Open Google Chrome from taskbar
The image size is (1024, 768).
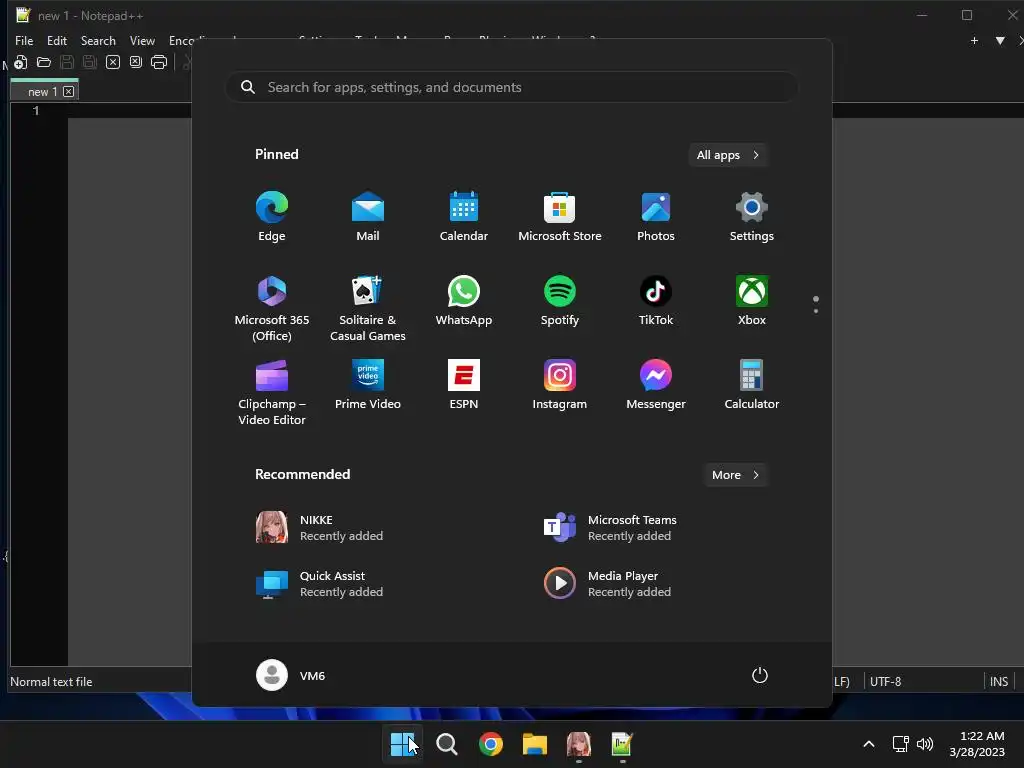pyautogui.click(x=490, y=744)
